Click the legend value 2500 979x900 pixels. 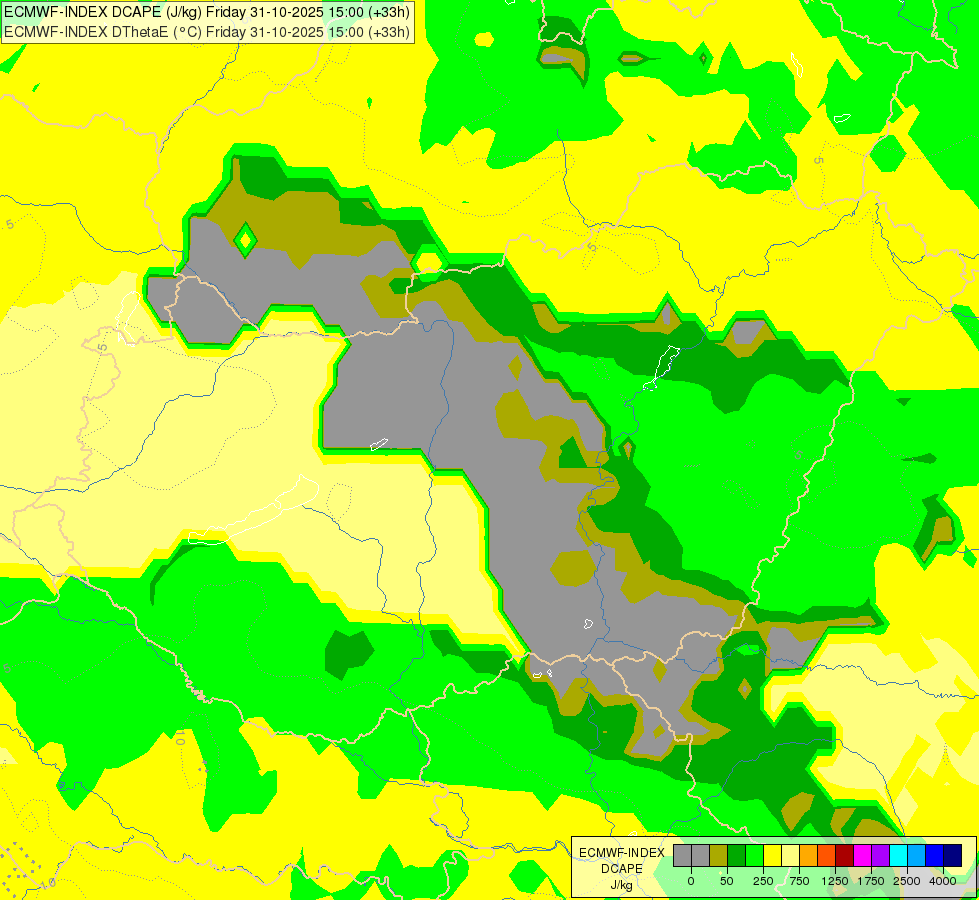(907, 881)
